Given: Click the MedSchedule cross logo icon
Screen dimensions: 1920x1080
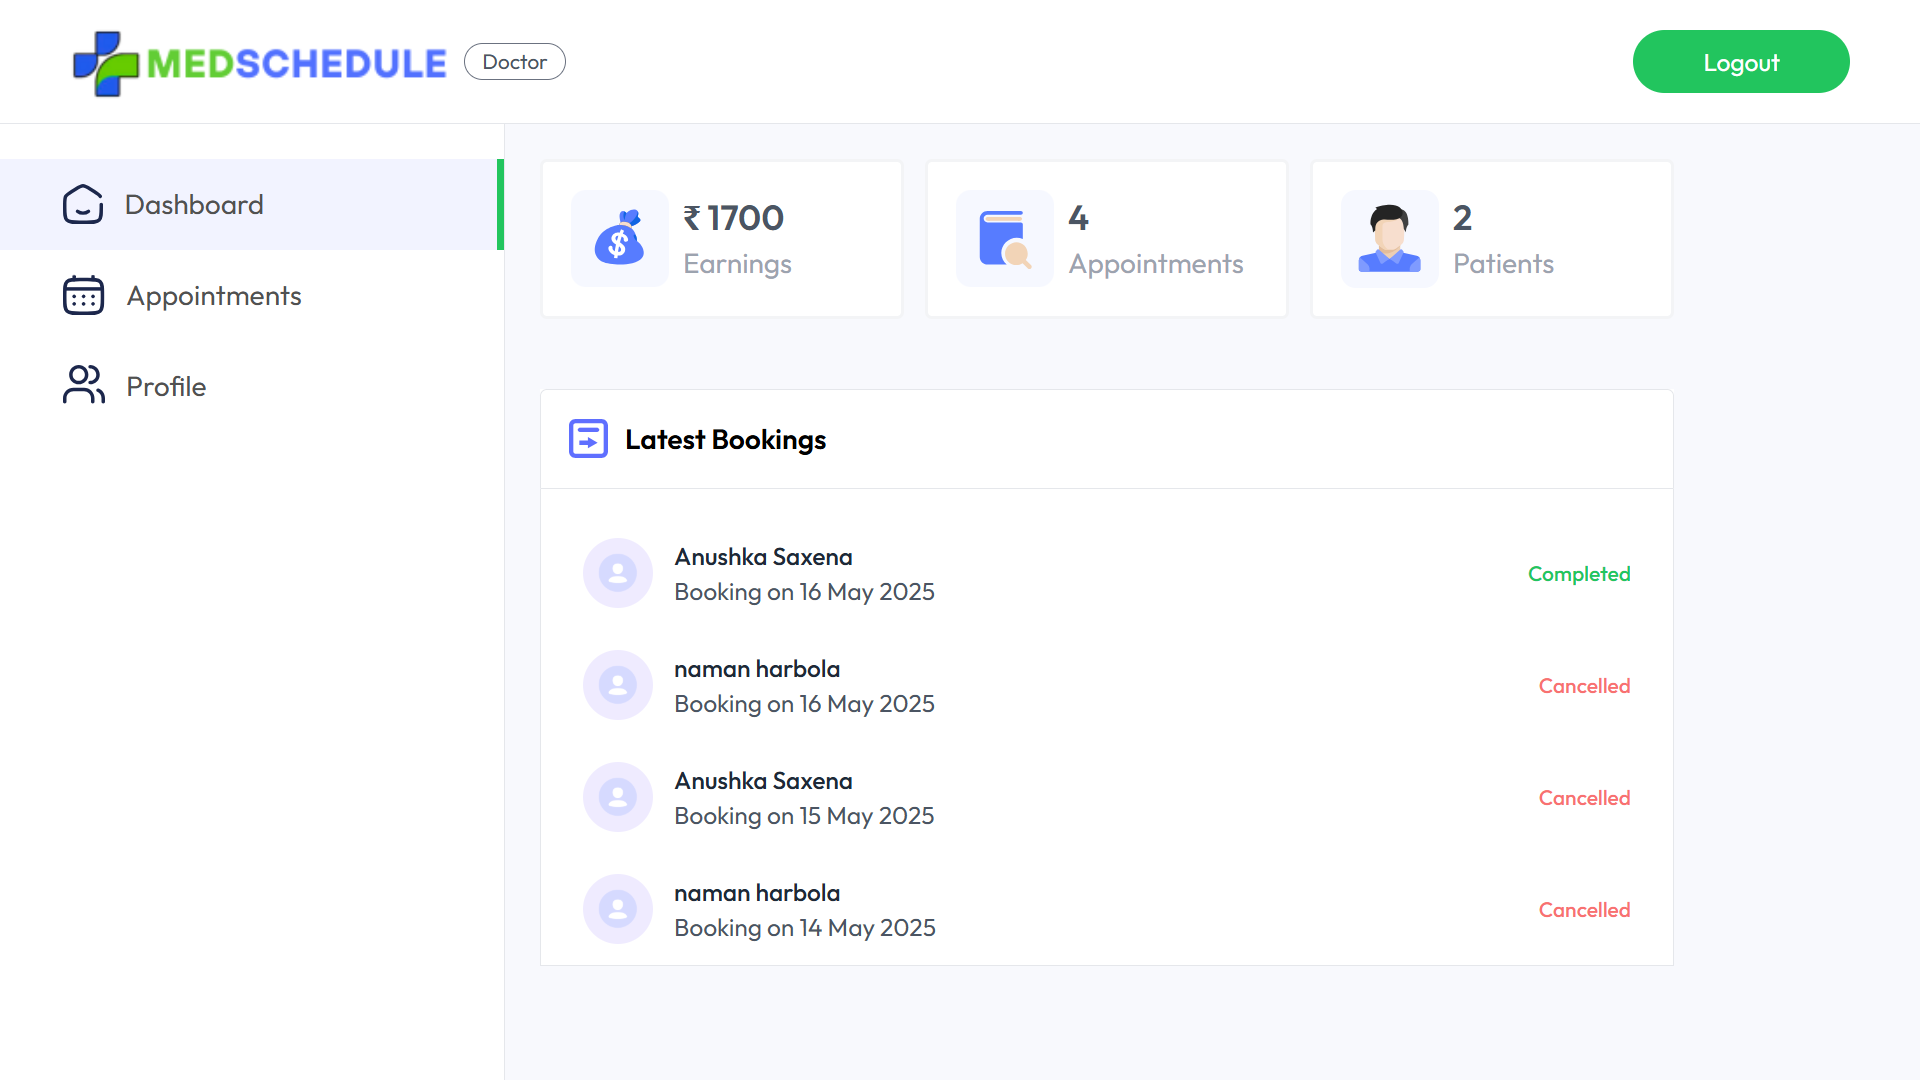Looking at the screenshot, I should pos(106,63).
